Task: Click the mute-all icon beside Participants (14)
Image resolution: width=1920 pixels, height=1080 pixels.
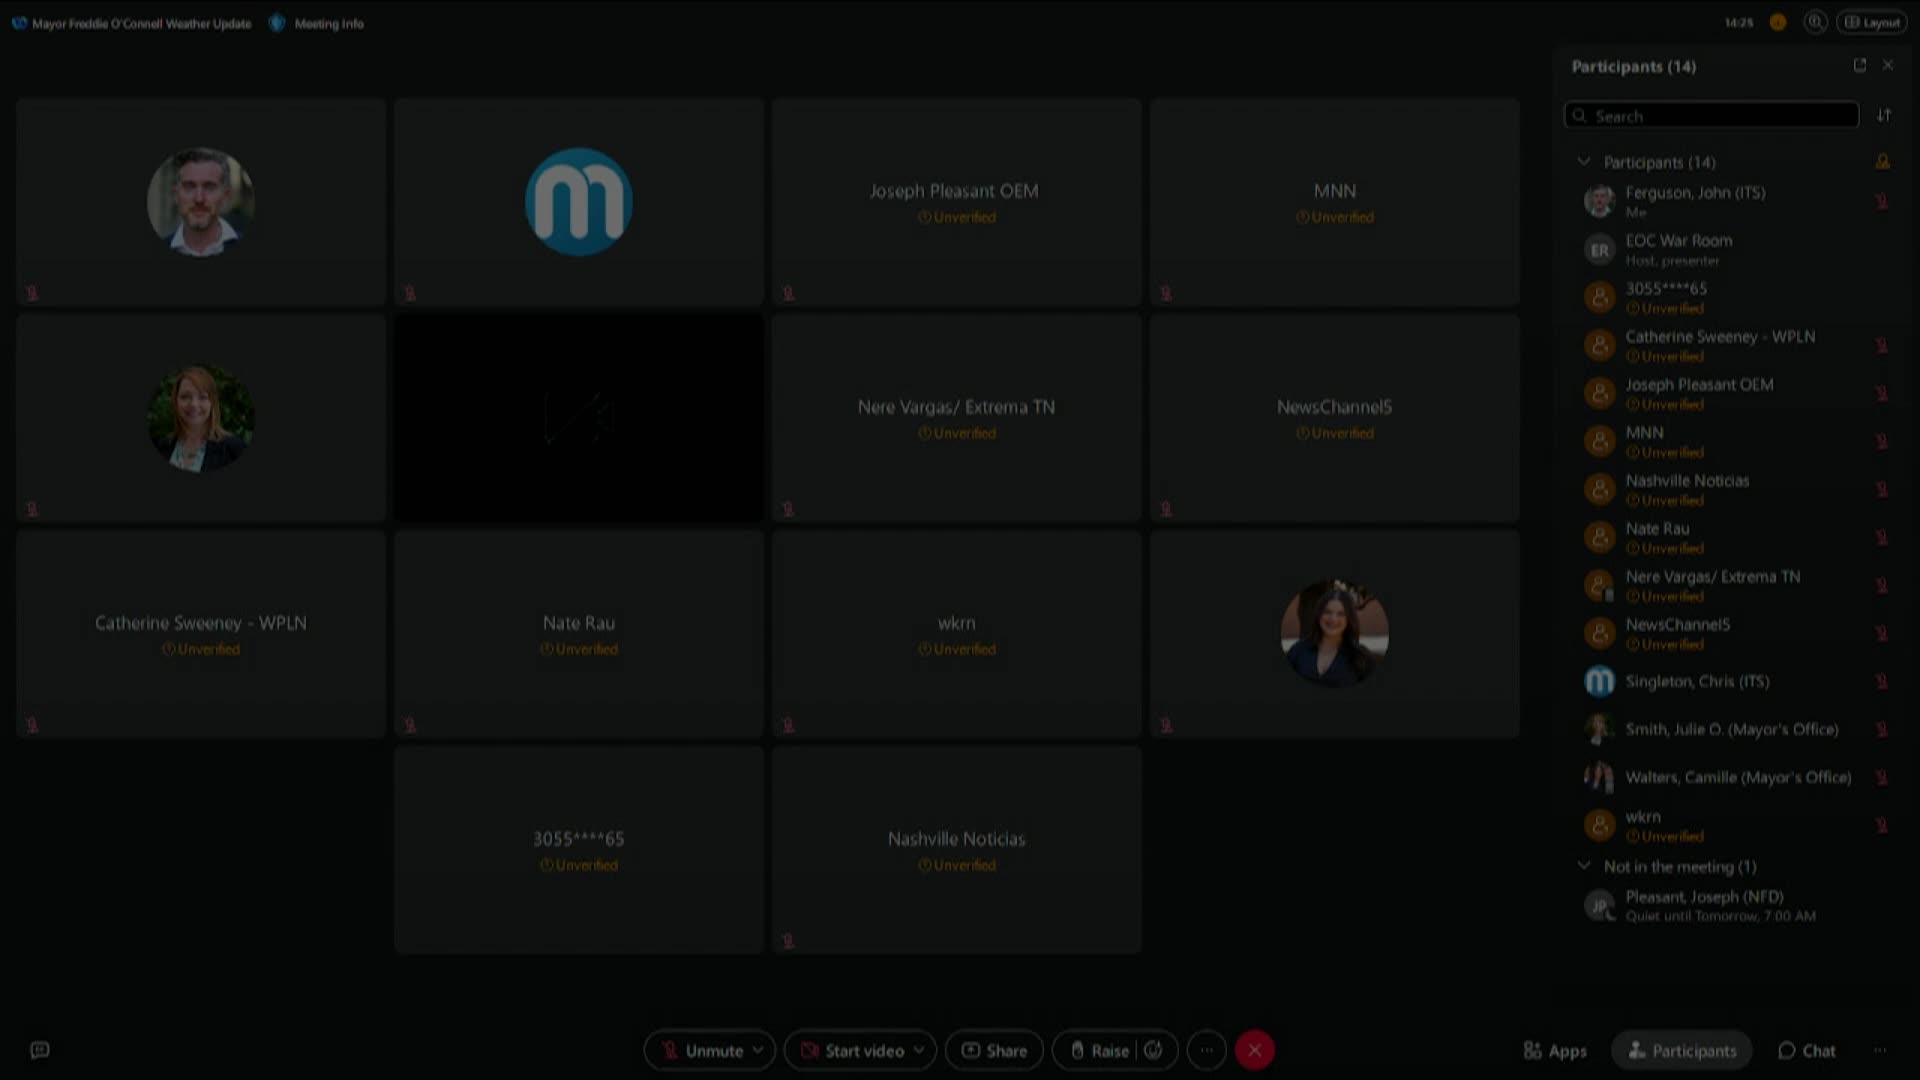Action: click(x=1882, y=161)
